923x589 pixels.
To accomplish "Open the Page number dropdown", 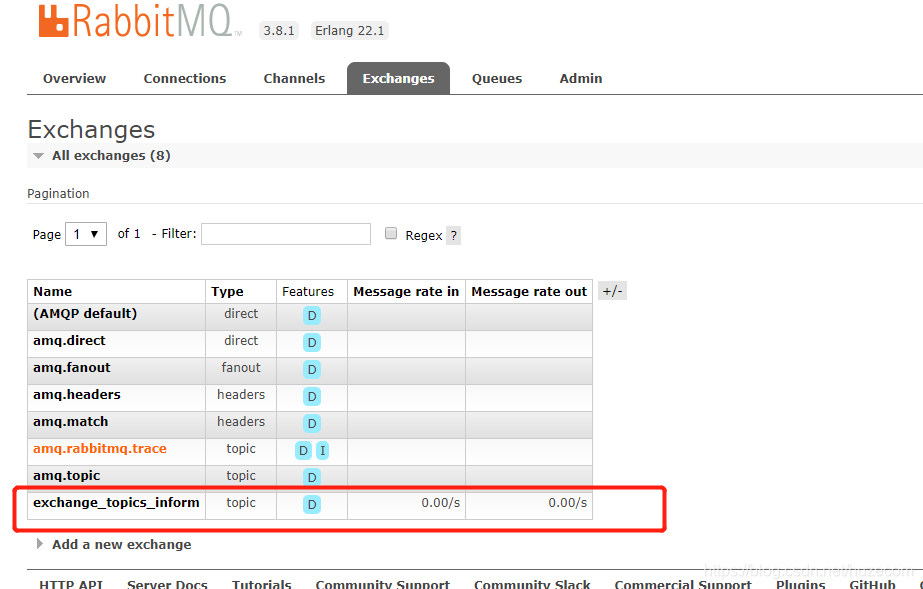I will pyautogui.click(x=86, y=234).
